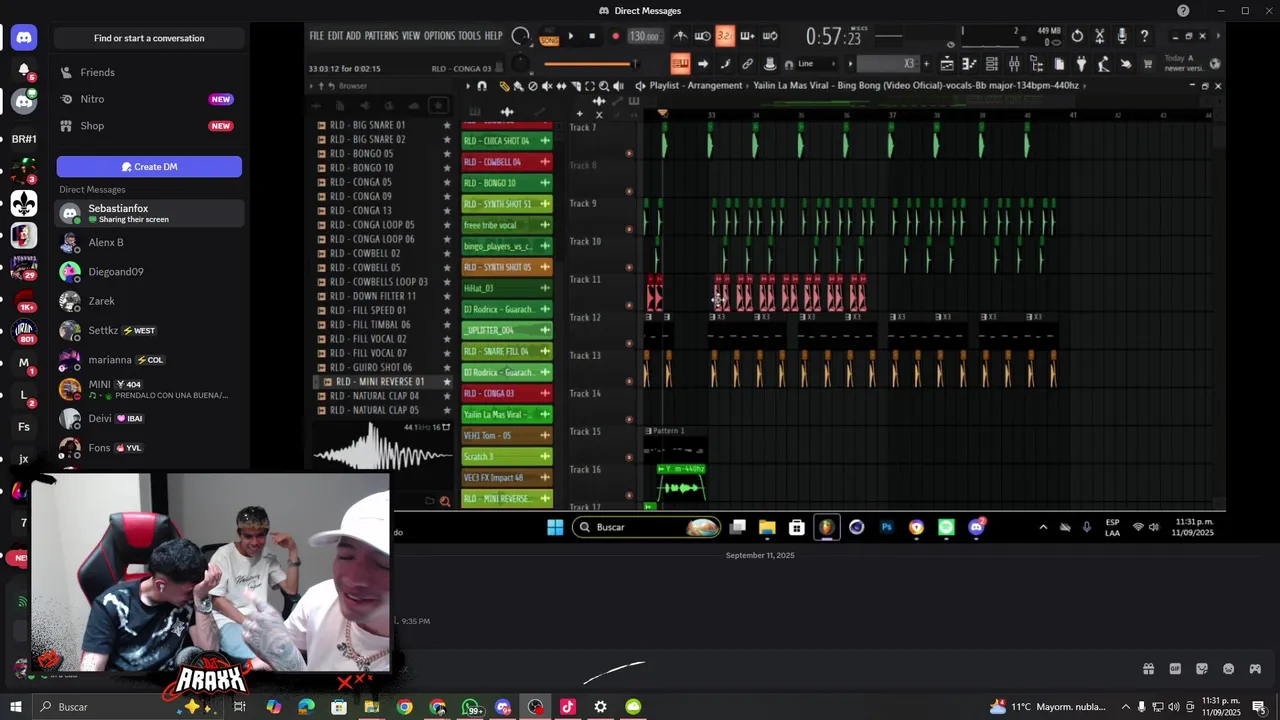Mute Track 9 with its dot

point(629,229)
